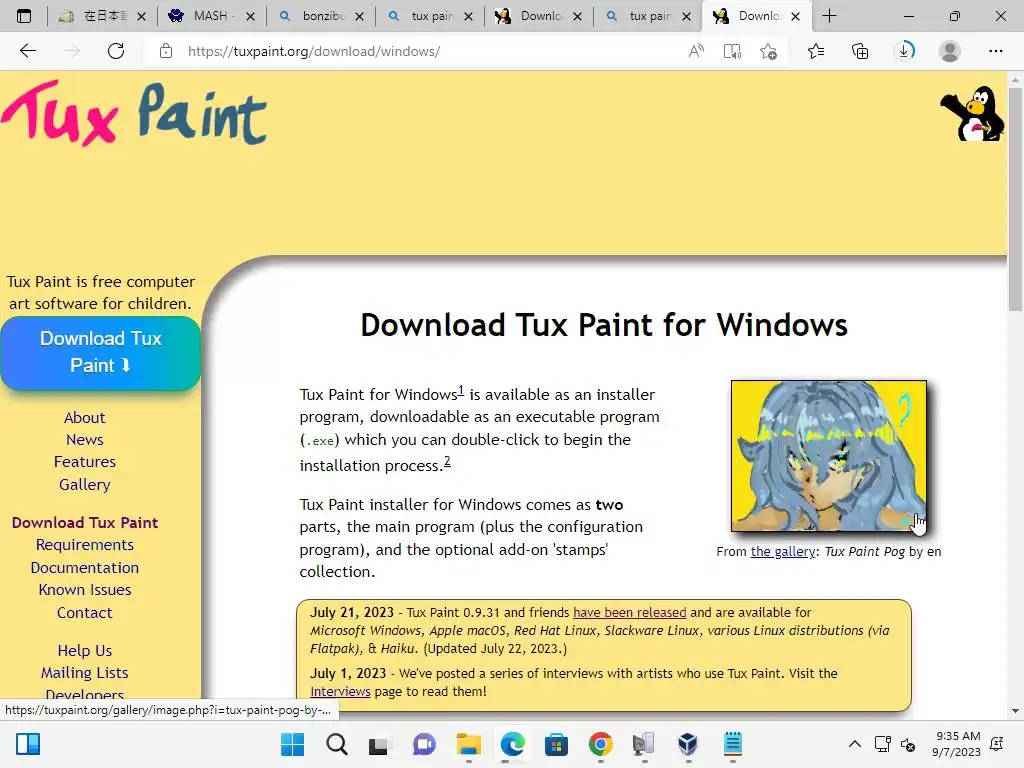Open the Requirements sidebar link
The width and height of the screenshot is (1024, 768).
[84, 545]
